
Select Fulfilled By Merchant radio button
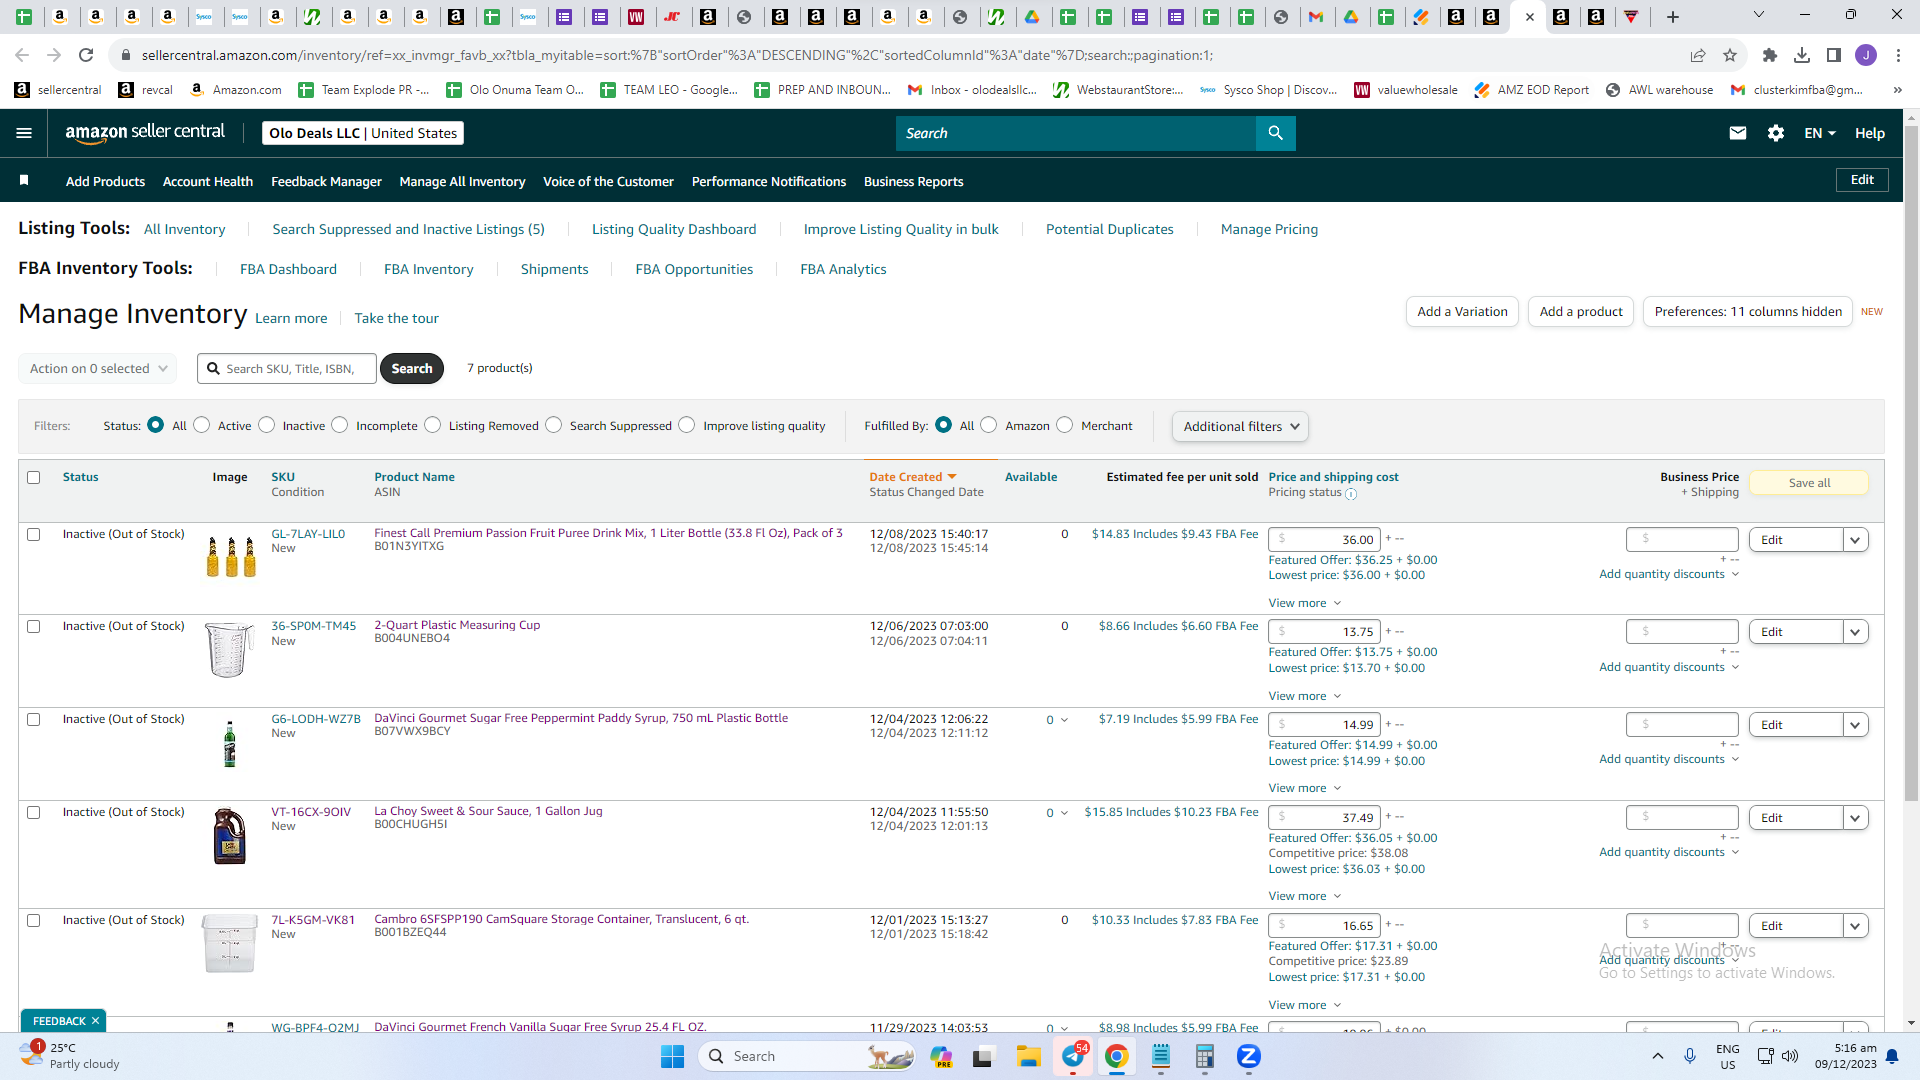(x=1065, y=425)
